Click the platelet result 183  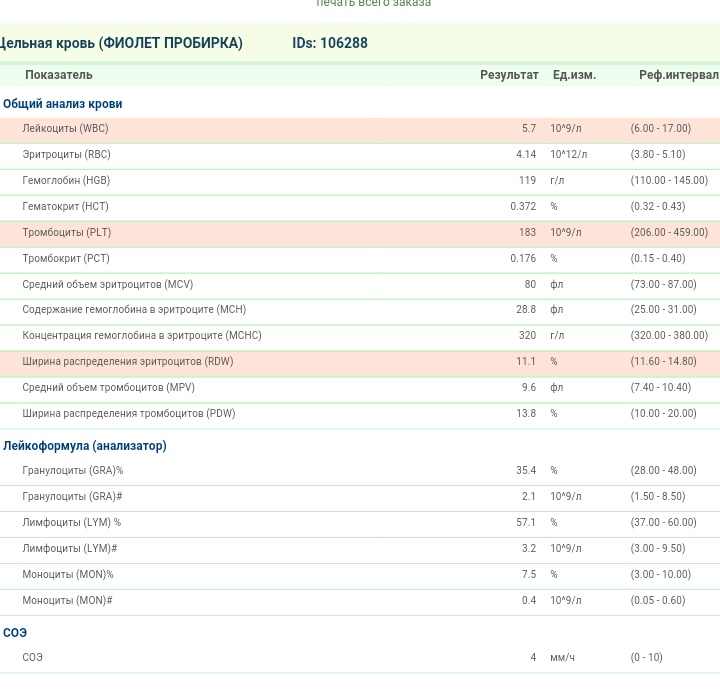pyautogui.click(x=527, y=232)
